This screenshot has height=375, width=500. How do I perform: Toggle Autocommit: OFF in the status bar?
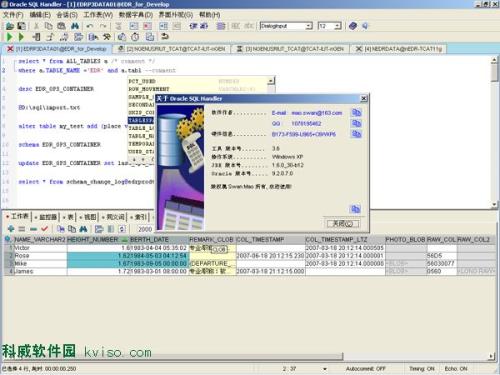(365, 369)
